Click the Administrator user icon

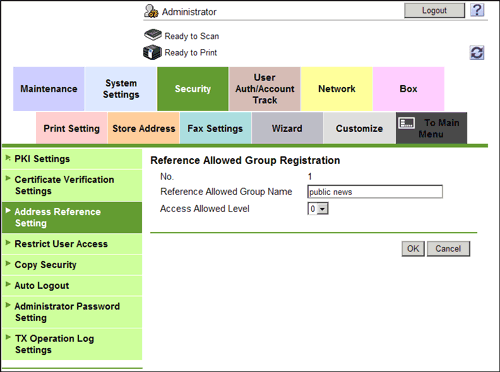[x=151, y=11]
